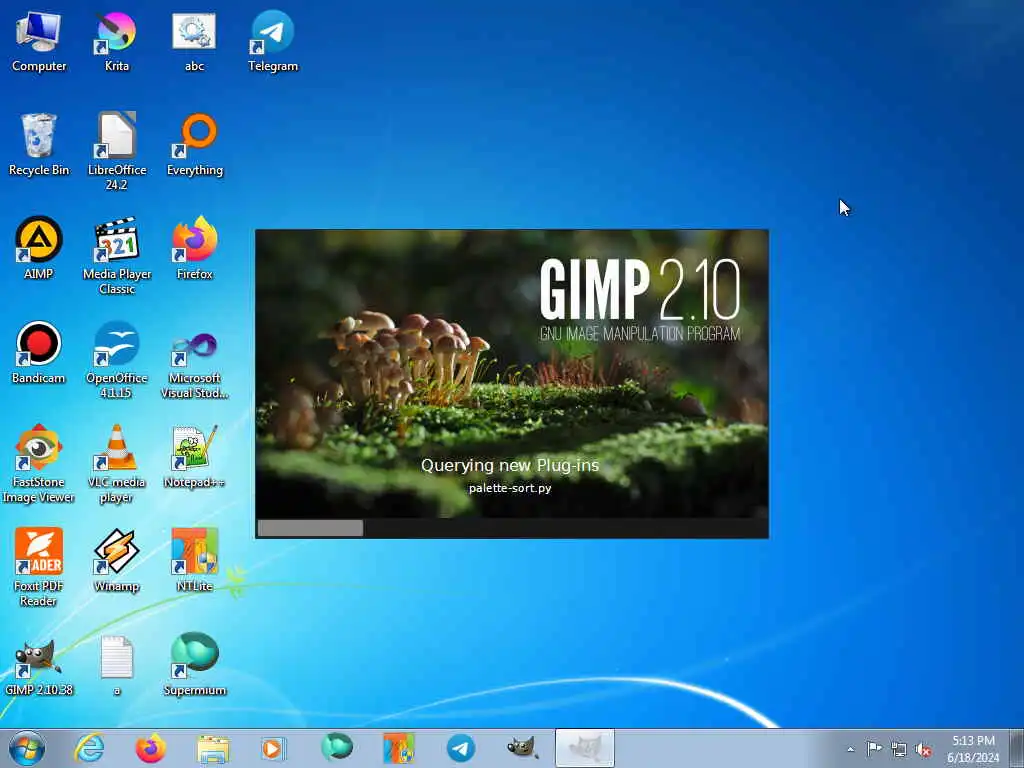
Task: Click the active GIMP splash taskbar button
Action: click(x=584, y=748)
